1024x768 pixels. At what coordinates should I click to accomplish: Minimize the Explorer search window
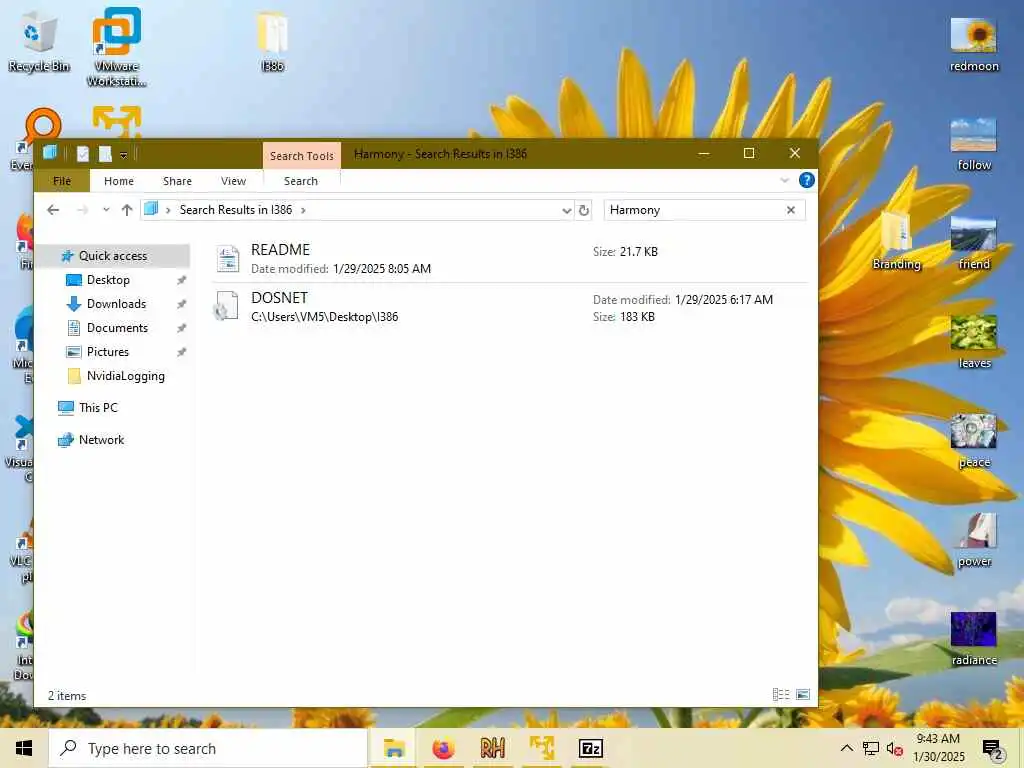tap(704, 153)
